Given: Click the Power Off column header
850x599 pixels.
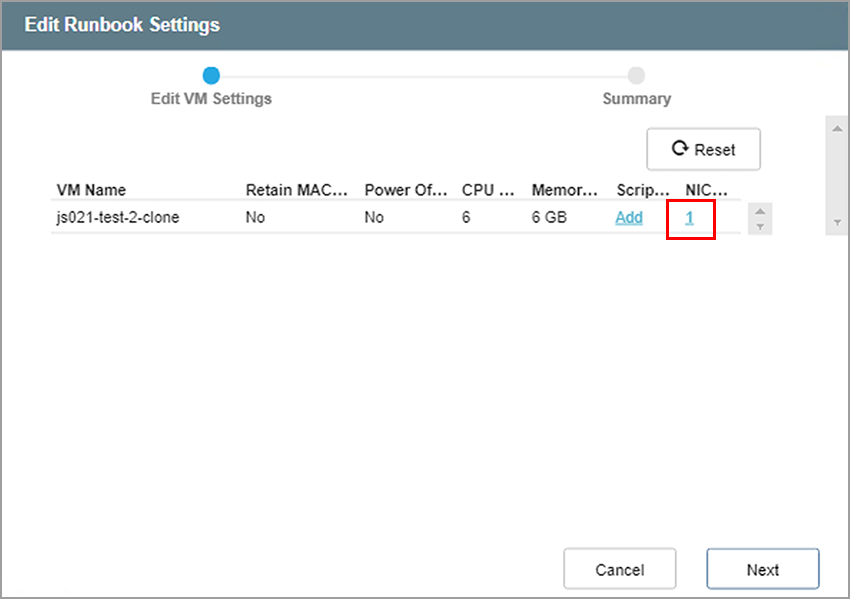Looking at the screenshot, I should pos(404,190).
